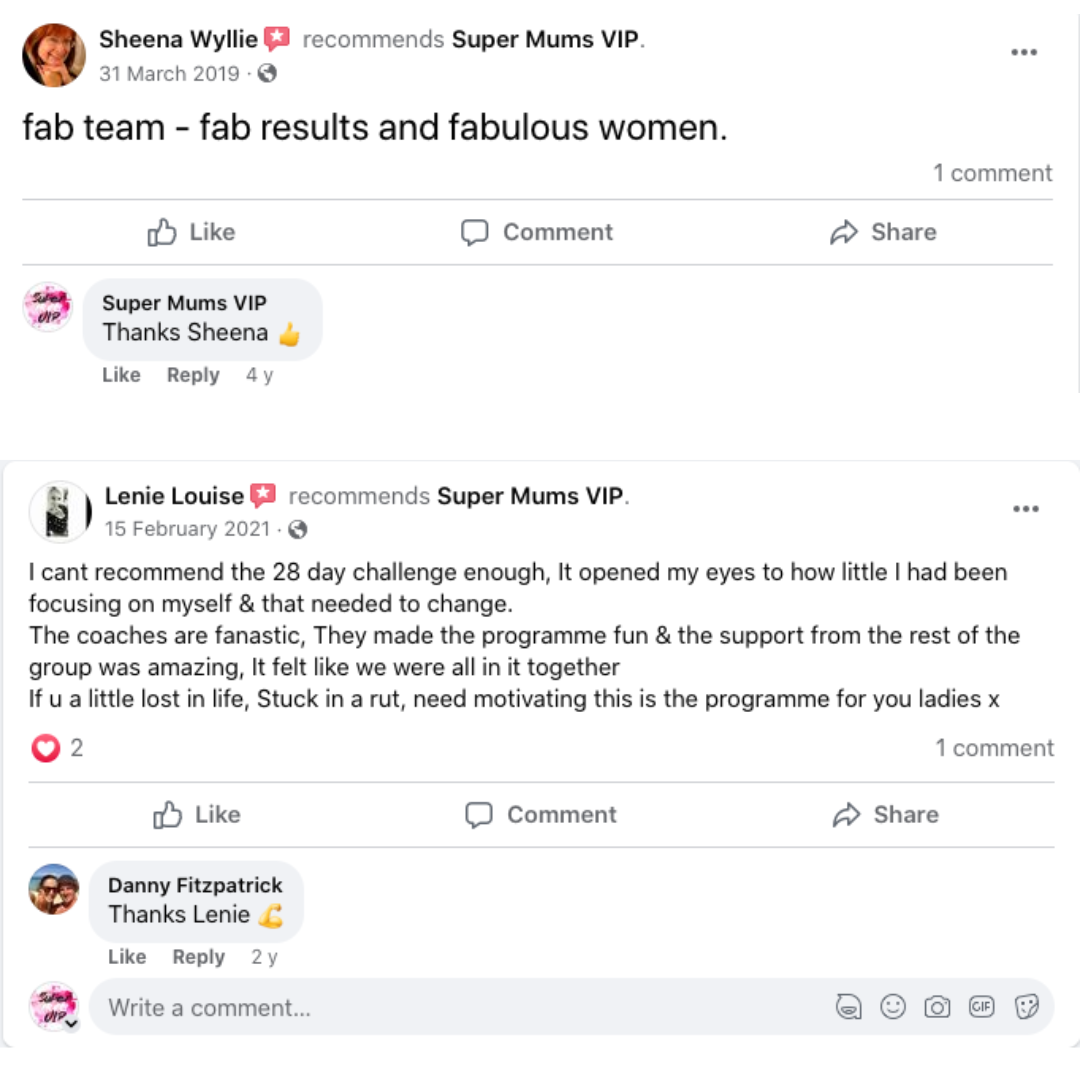View the 1 comment on Lenie's post
The width and height of the screenshot is (1080, 1080).
[x=994, y=748]
